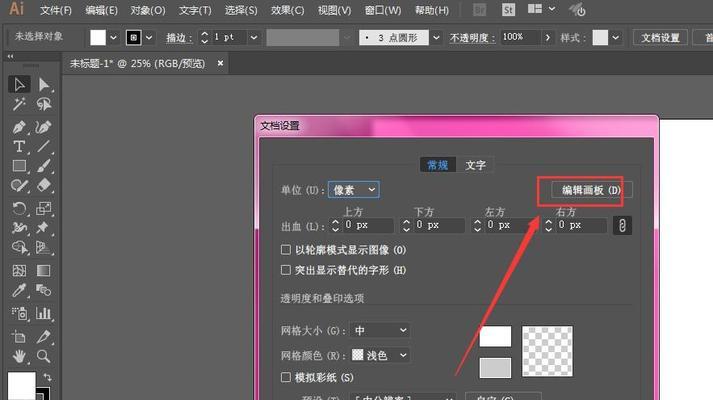Screen dimensions: 713x400
Task: Select the Zoom magnifier tool
Action: coord(44,356)
